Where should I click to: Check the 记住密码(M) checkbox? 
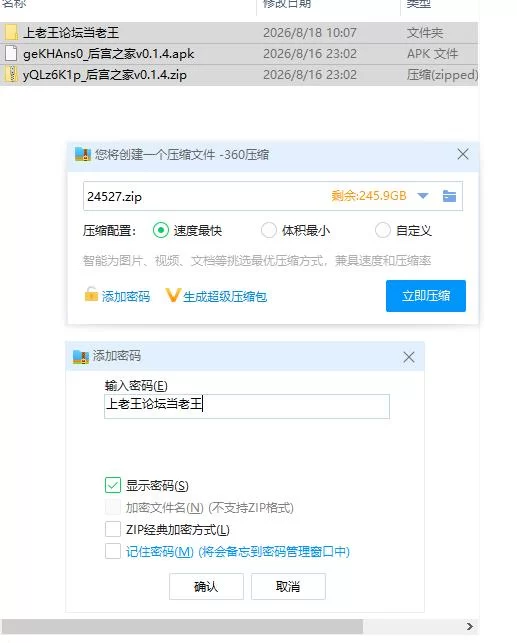(113, 551)
